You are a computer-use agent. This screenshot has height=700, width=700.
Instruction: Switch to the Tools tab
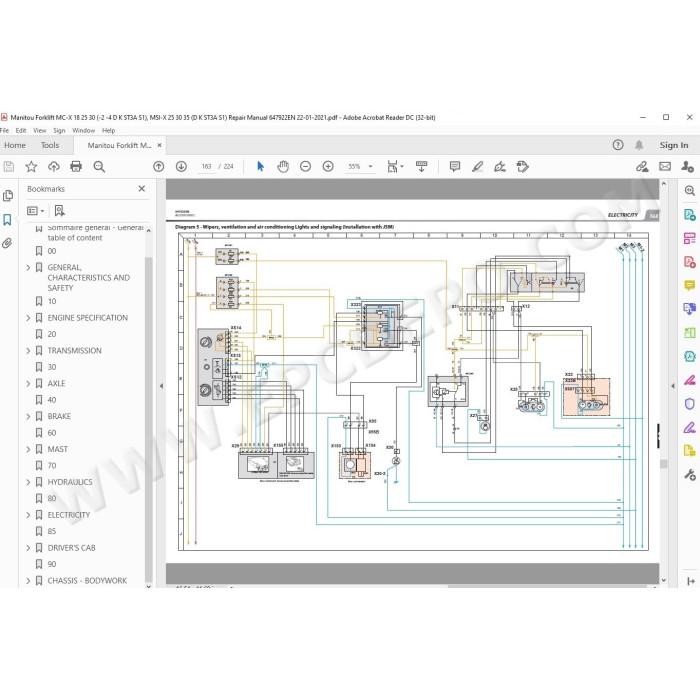50,145
